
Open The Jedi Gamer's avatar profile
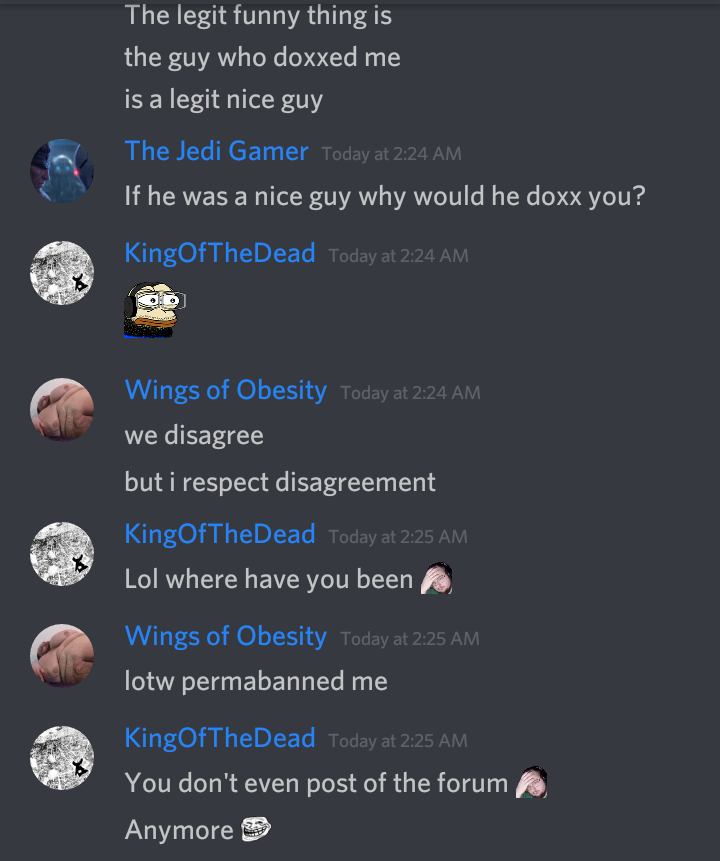[62, 170]
